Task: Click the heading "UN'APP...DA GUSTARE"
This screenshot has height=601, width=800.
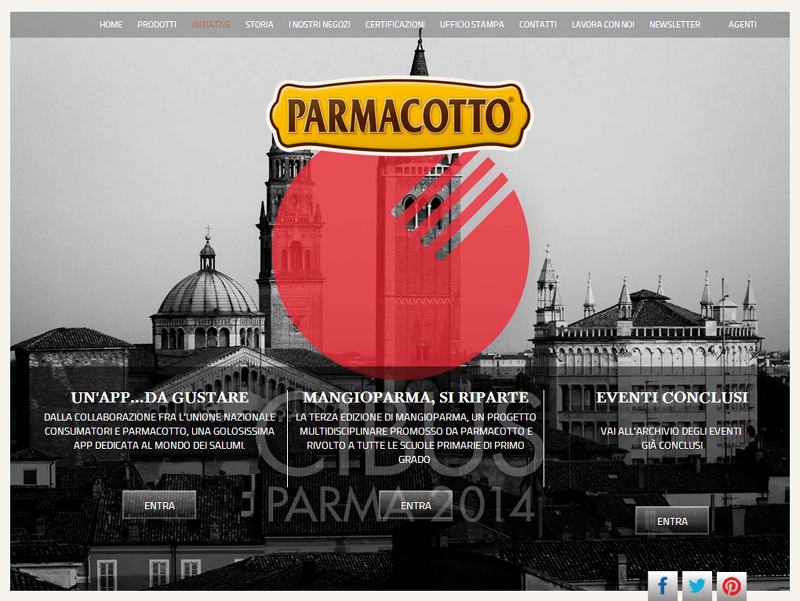Action: pyautogui.click(x=160, y=397)
